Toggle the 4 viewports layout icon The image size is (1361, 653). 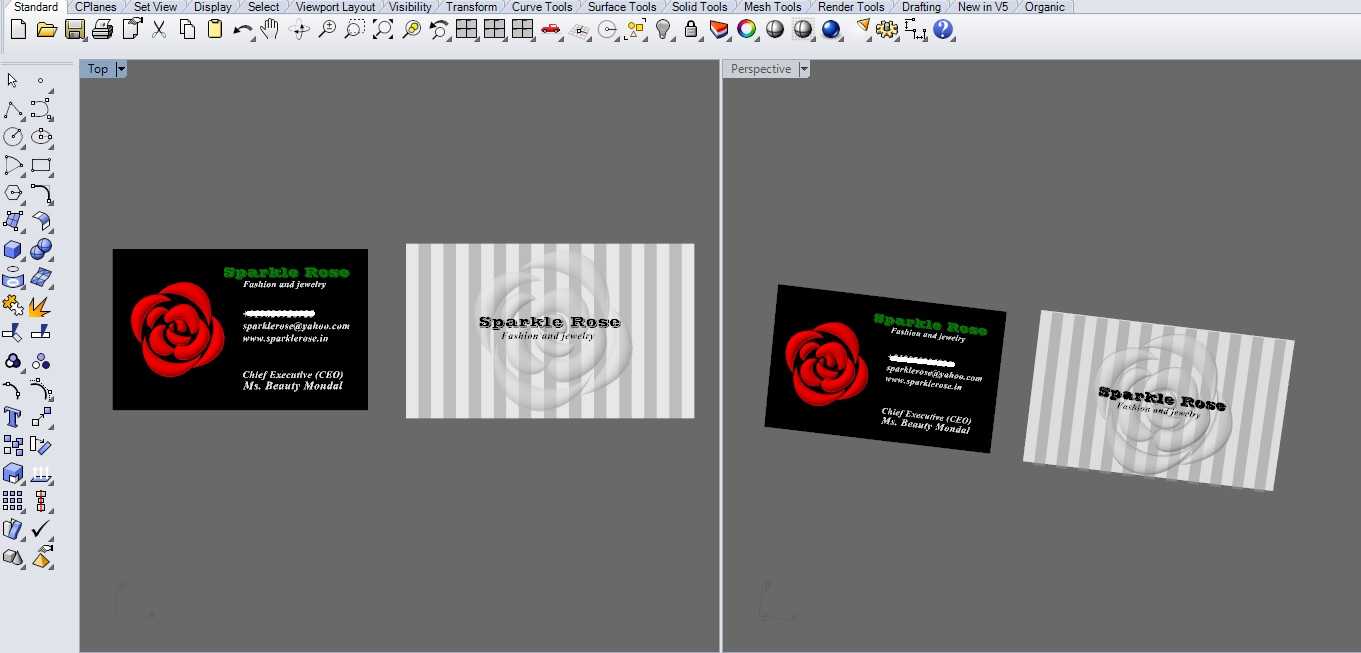point(466,30)
